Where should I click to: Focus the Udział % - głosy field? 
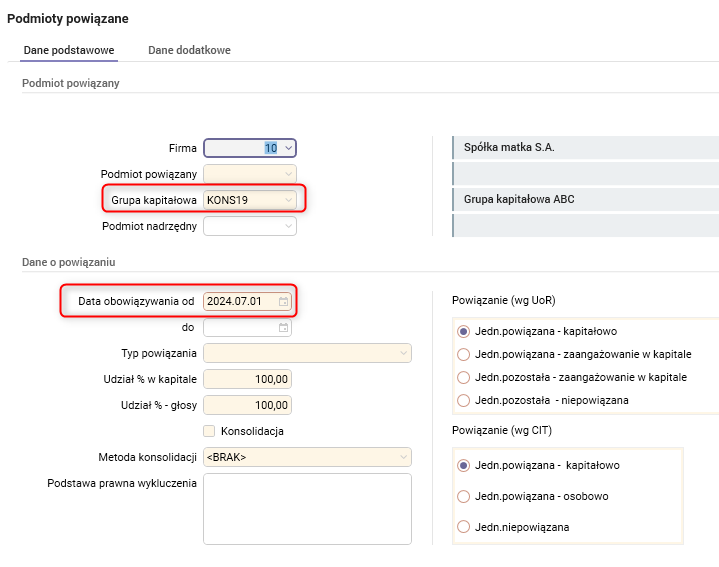[248, 405]
